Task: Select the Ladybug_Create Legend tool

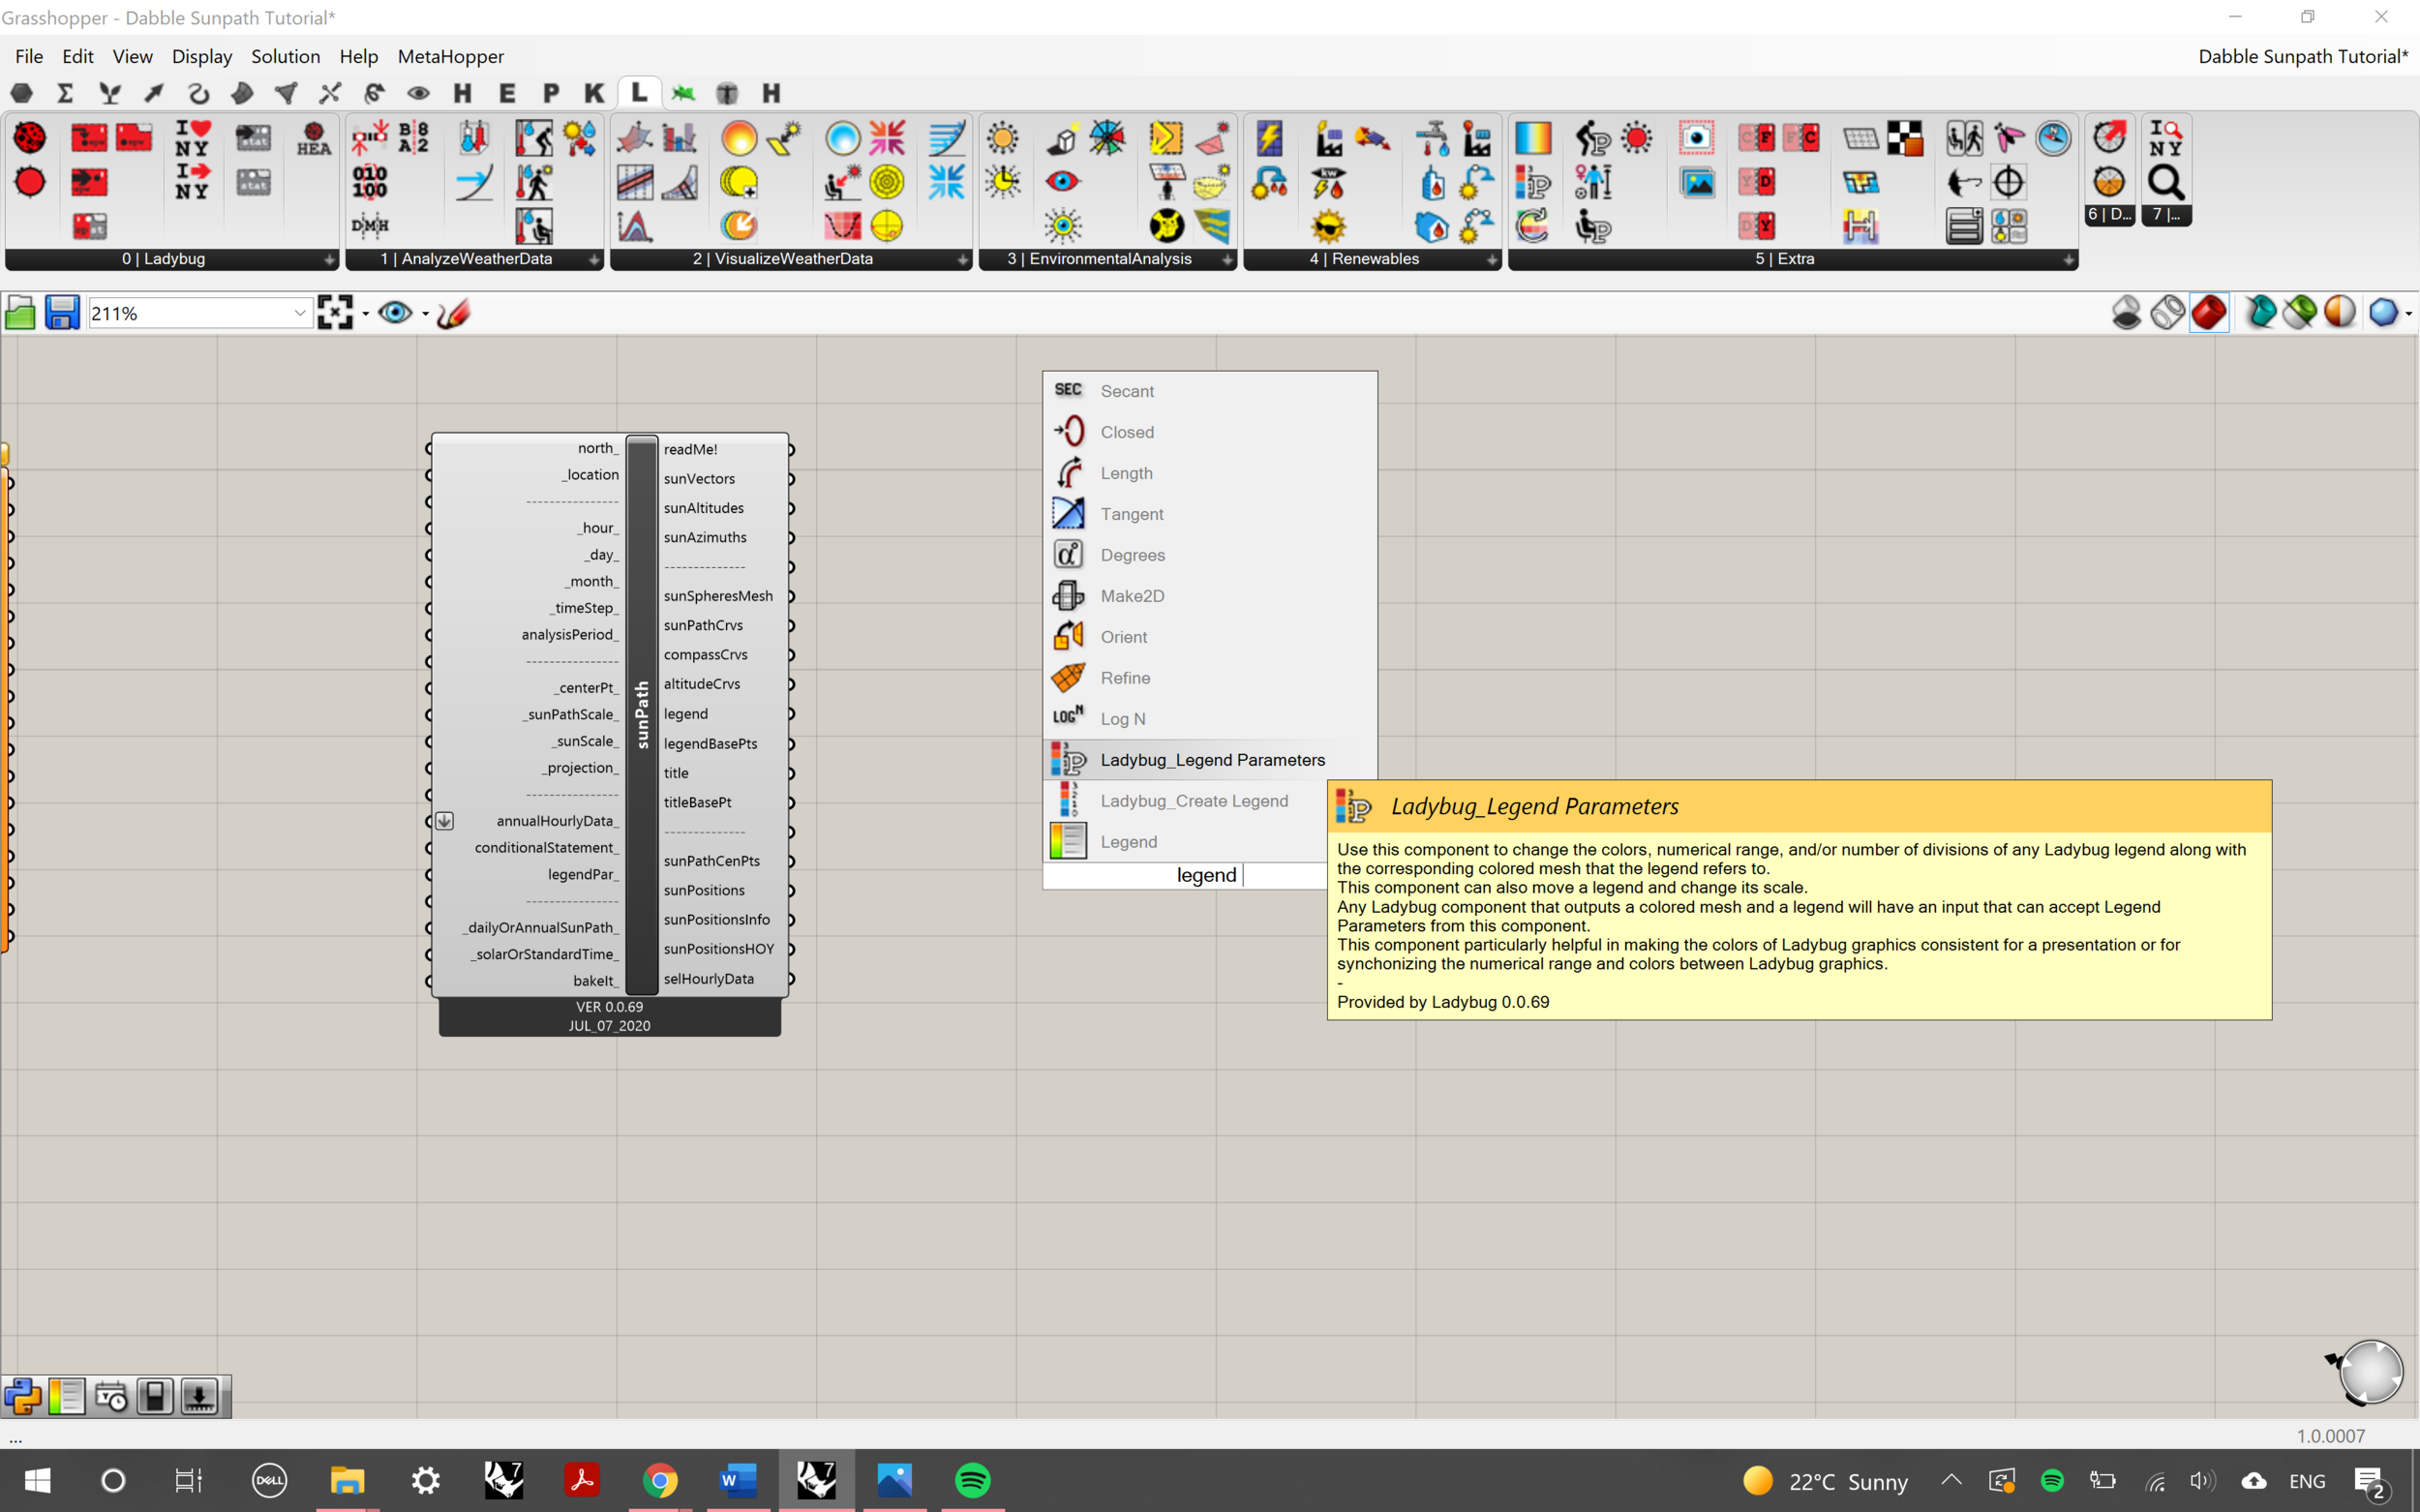Action: pos(1195,800)
